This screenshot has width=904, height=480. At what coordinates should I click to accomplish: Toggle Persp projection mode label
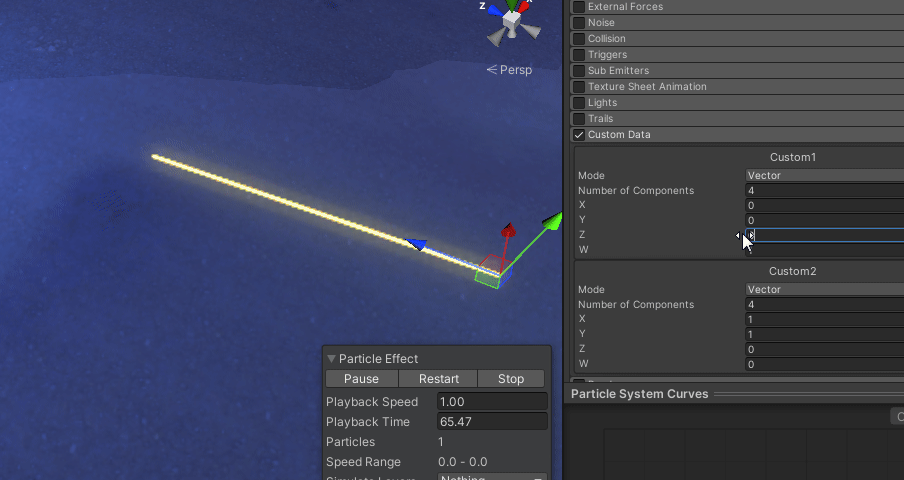pyautogui.click(x=510, y=70)
